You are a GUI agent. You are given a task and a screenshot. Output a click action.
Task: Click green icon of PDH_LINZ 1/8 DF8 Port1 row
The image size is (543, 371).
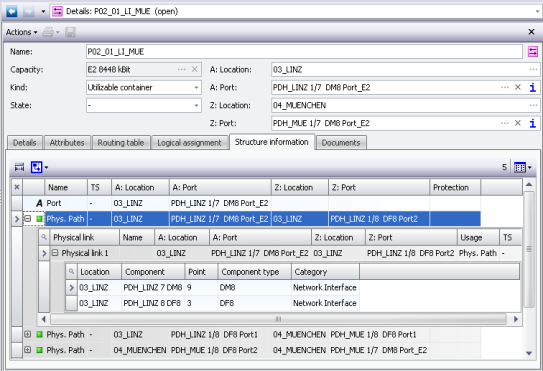coord(39,335)
